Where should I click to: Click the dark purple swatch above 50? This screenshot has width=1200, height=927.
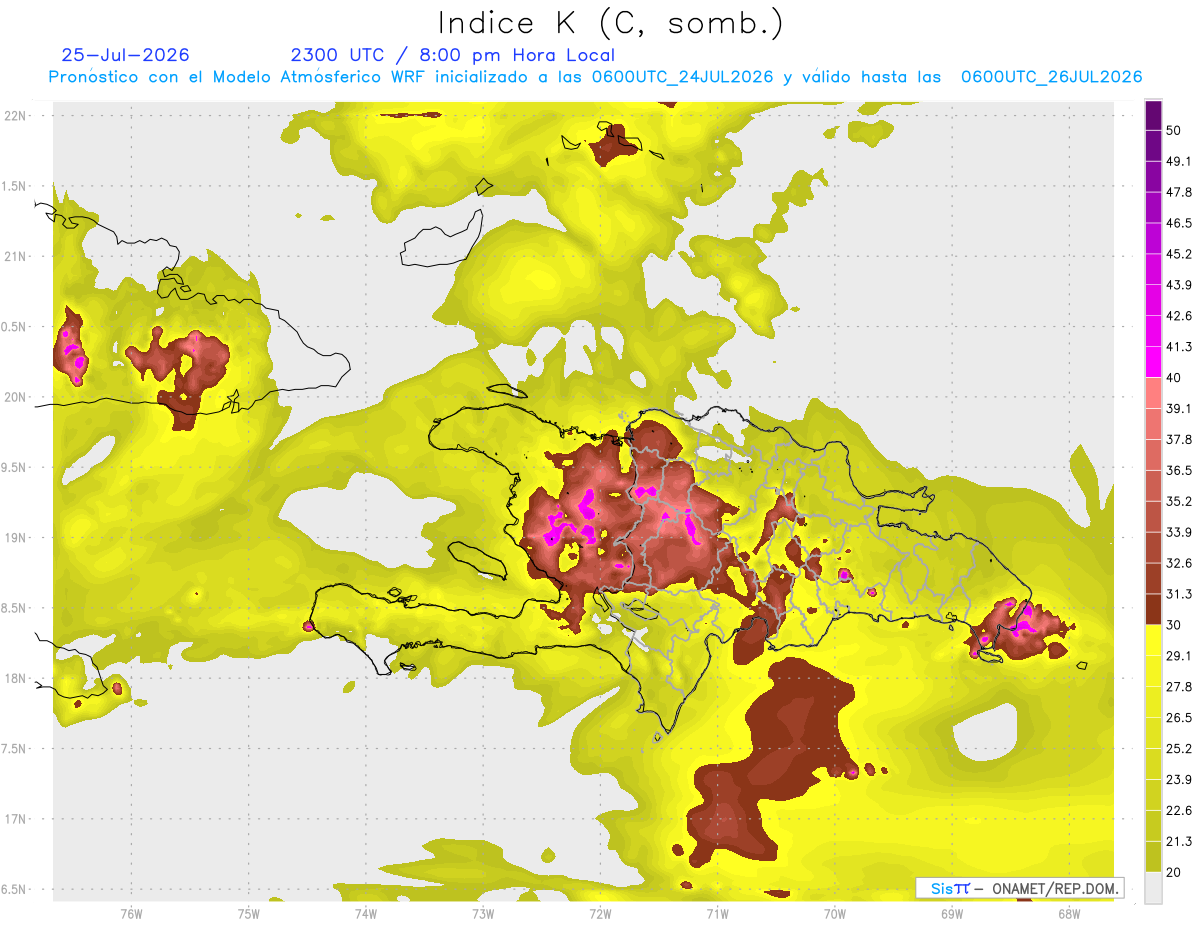(1153, 115)
